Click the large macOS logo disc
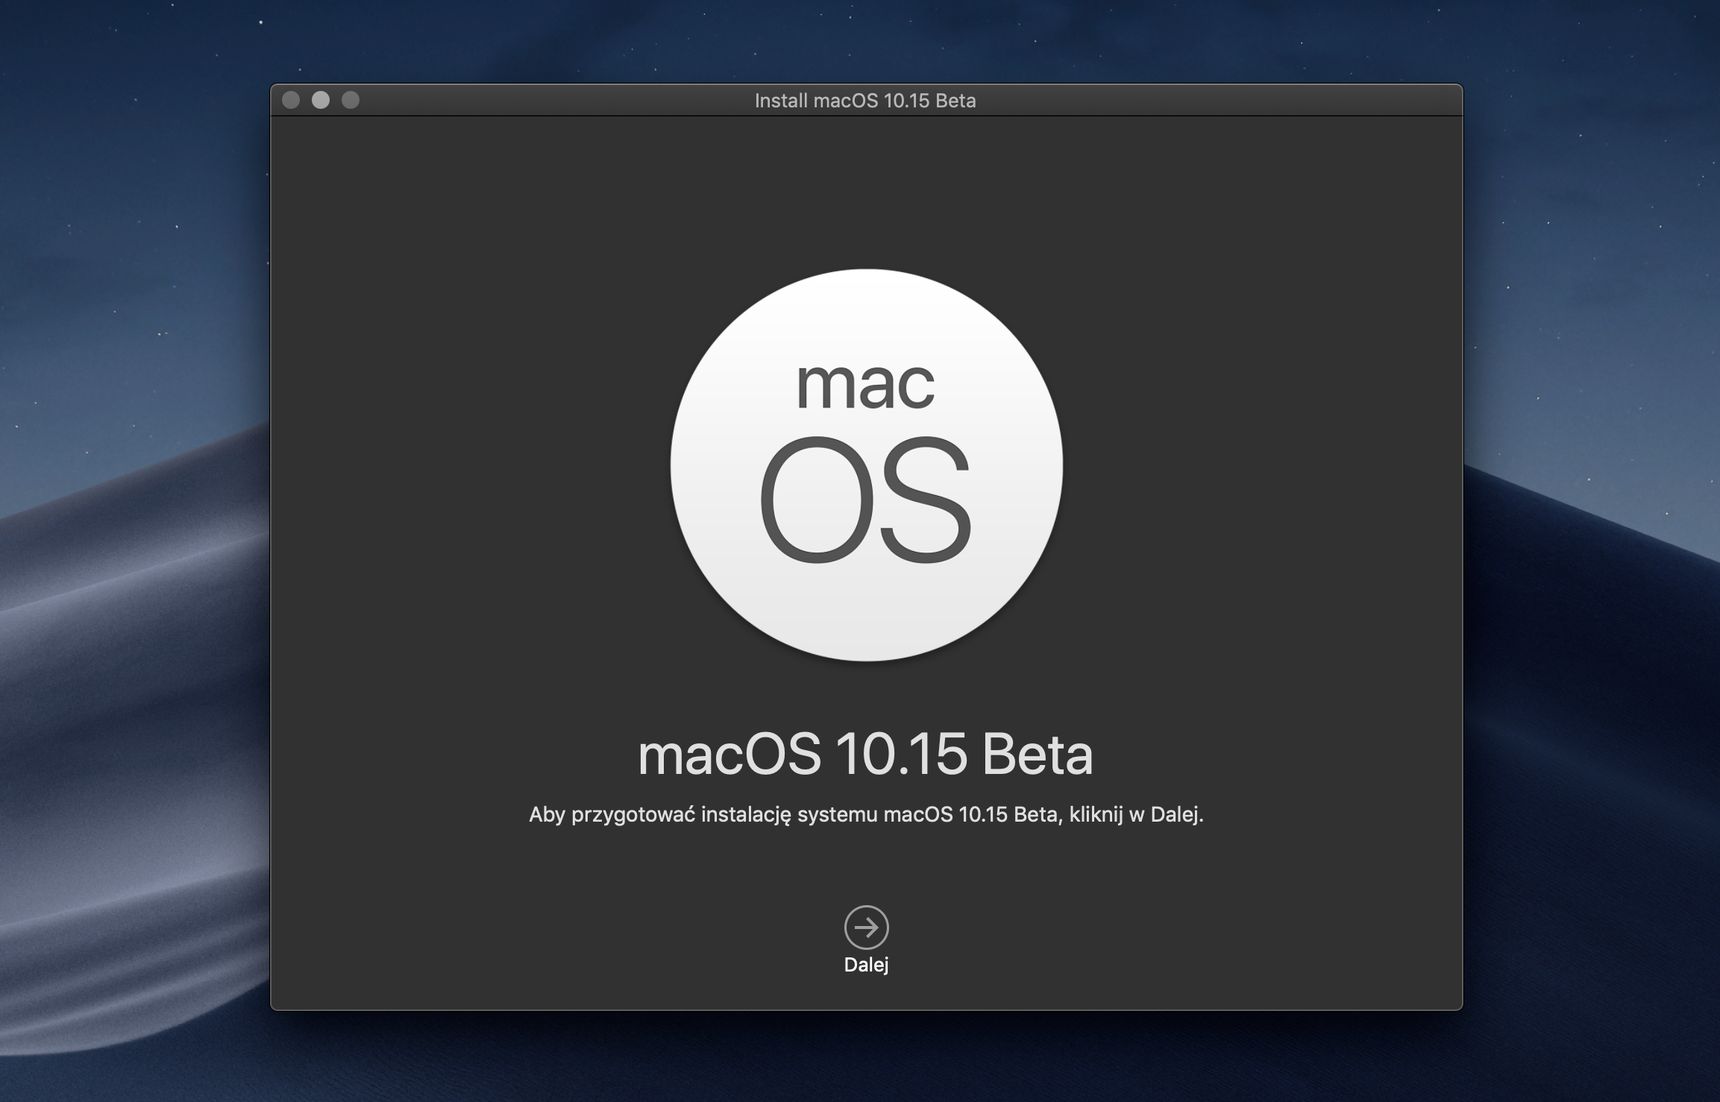The width and height of the screenshot is (1720, 1102). (x=866, y=465)
